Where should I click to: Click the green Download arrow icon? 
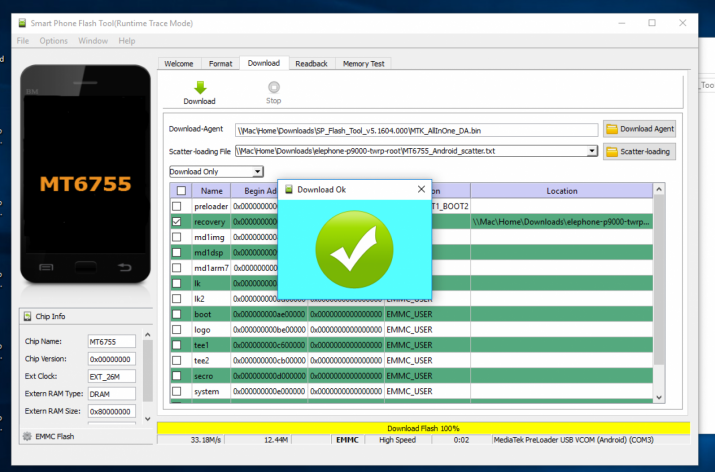[199, 88]
